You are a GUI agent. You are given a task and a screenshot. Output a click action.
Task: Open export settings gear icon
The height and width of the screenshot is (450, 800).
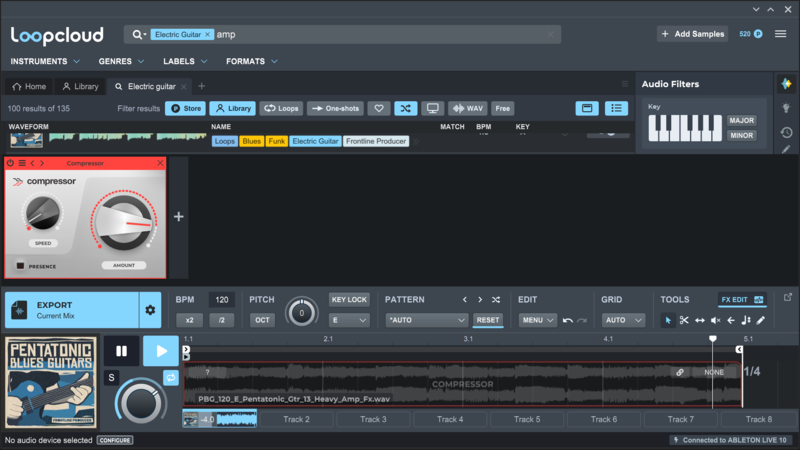tap(150, 310)
